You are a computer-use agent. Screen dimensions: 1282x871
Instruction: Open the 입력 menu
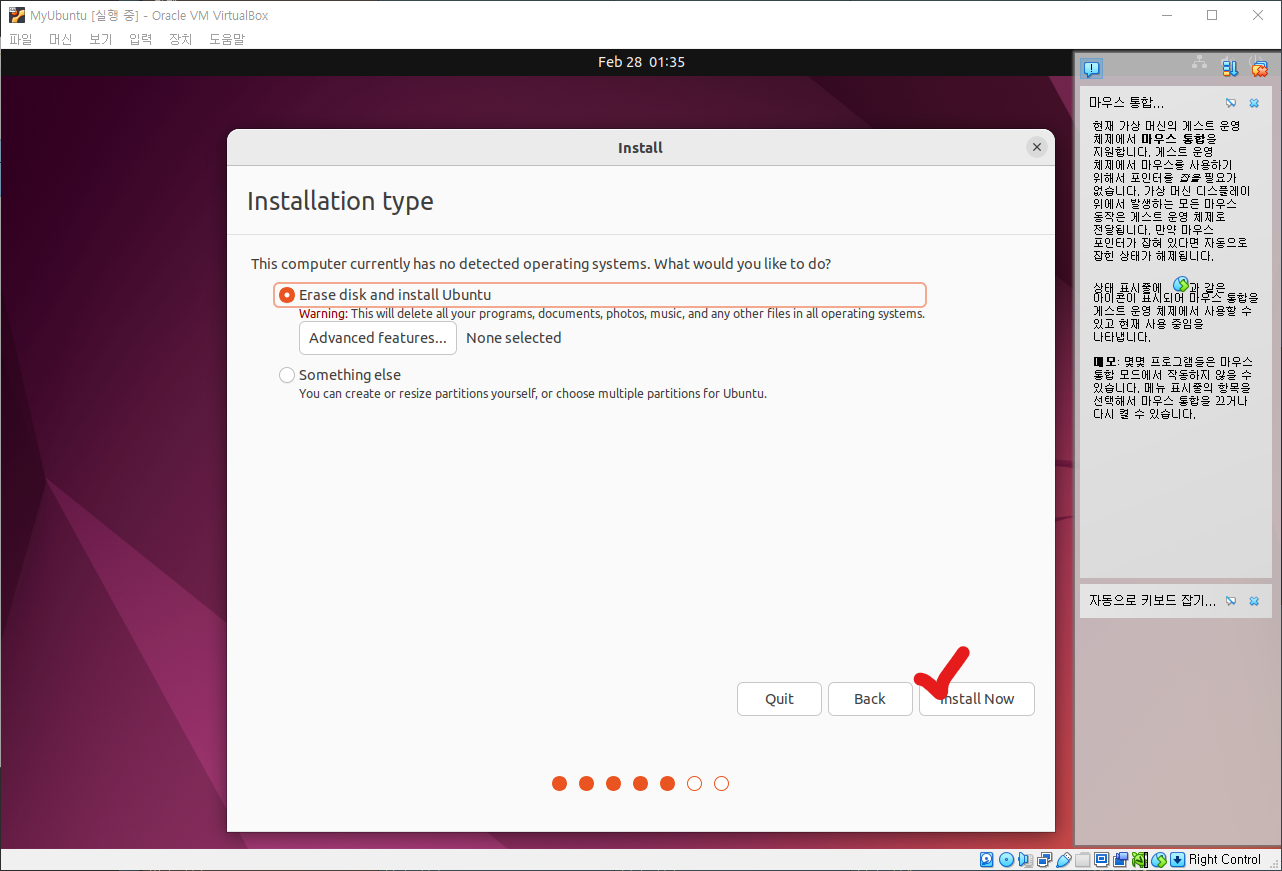pos(140,39)
